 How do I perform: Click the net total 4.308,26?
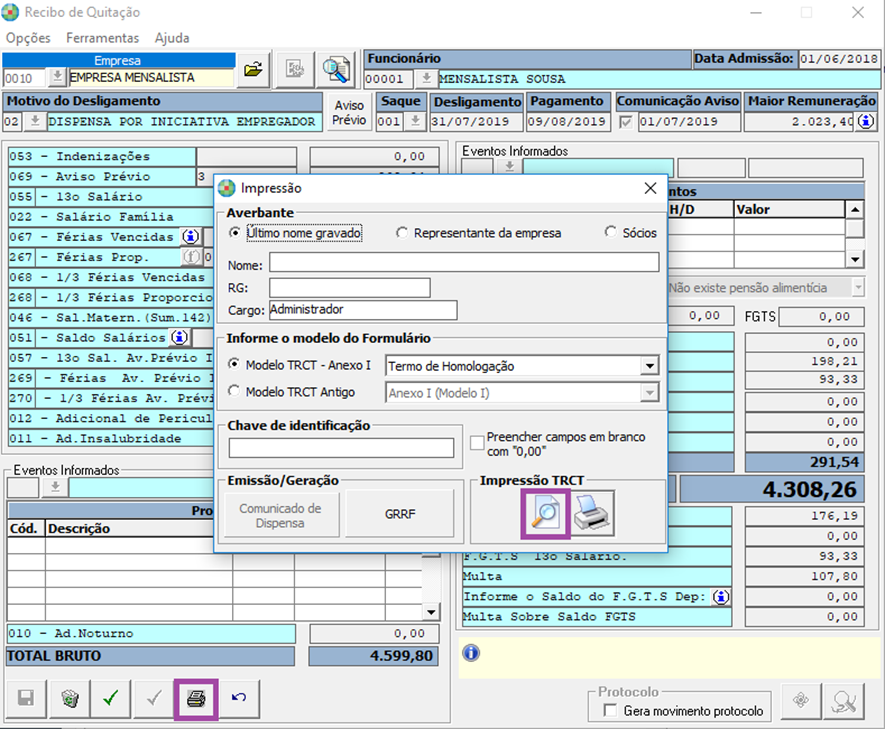coord(772,489)
